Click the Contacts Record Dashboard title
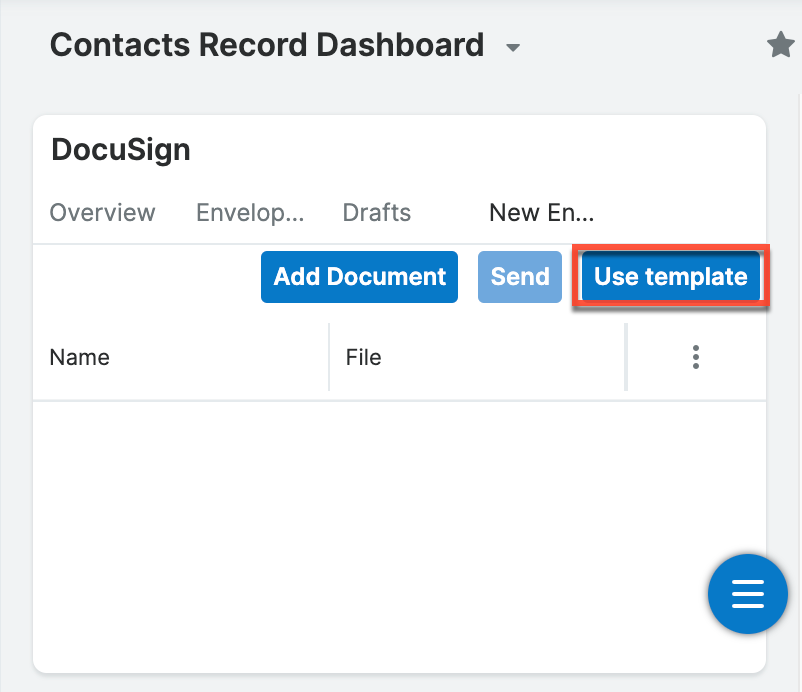 [x=266, y=44]
